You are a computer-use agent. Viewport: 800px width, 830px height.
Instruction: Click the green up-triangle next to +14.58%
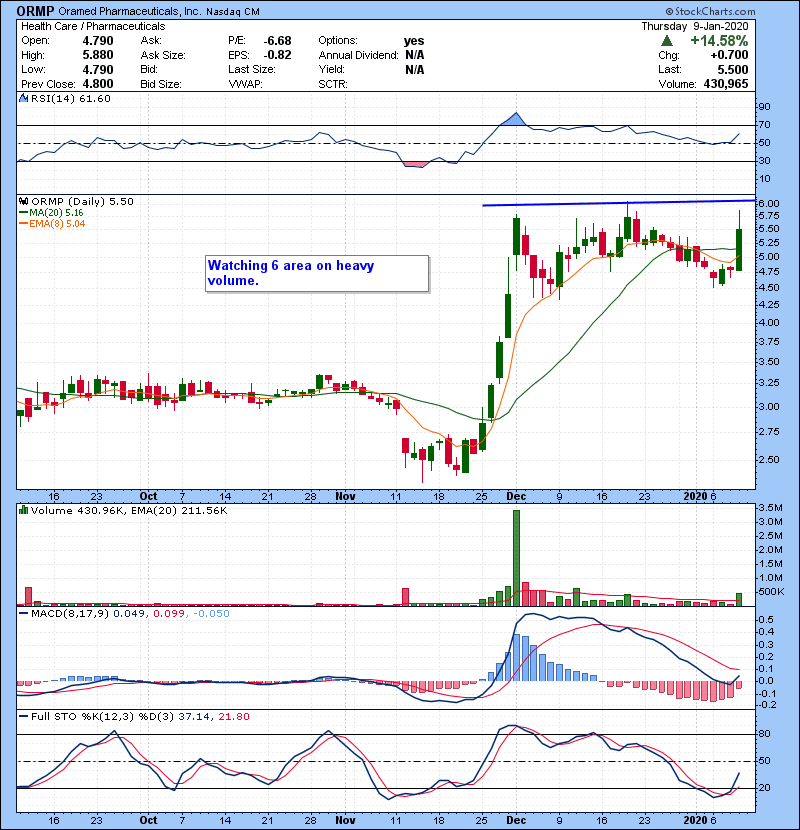tap(667, 41)
